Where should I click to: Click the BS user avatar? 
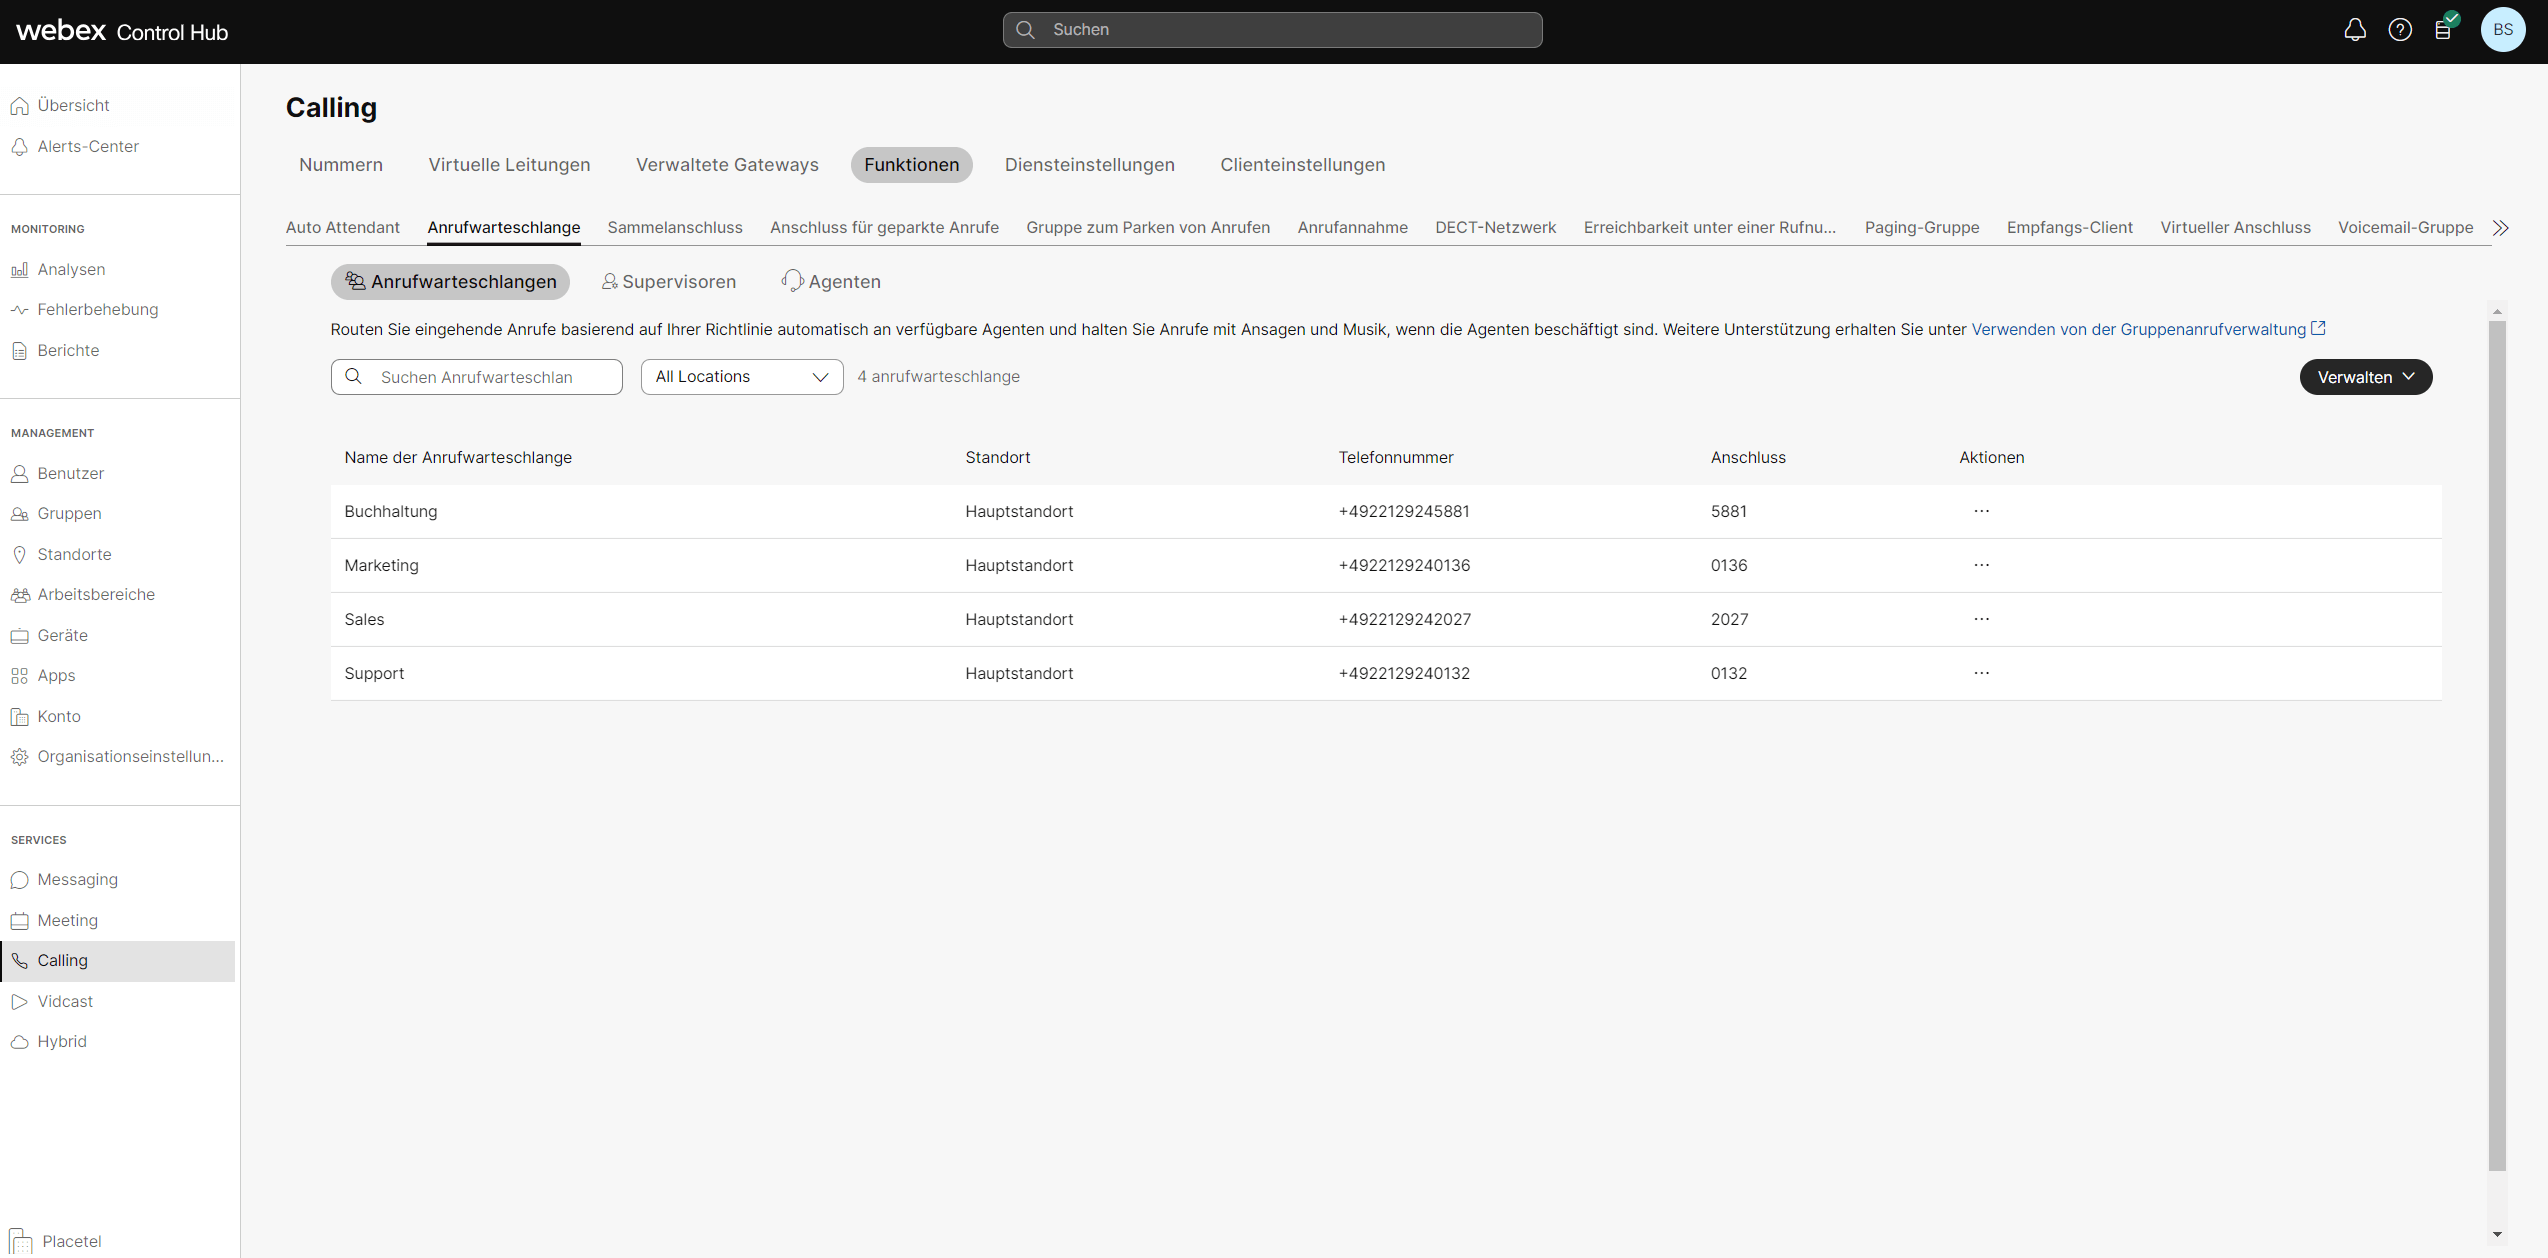(2502, 30)
